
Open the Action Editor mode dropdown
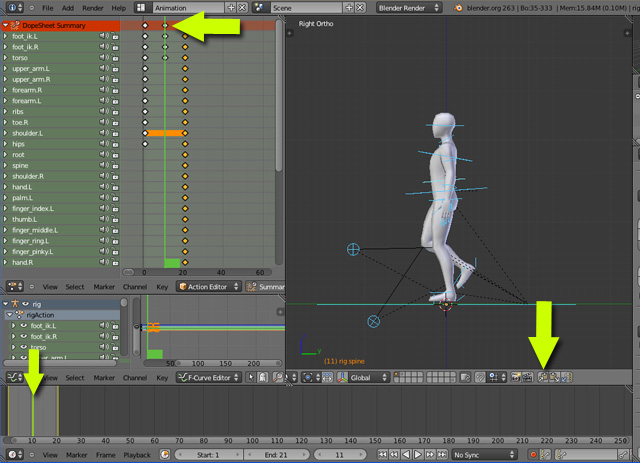209,286
